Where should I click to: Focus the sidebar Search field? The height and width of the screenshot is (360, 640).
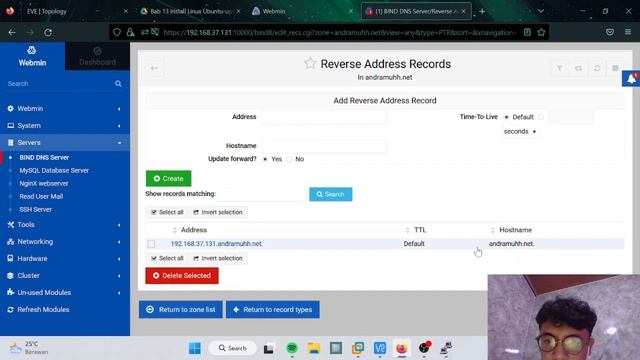coord(59,84)
